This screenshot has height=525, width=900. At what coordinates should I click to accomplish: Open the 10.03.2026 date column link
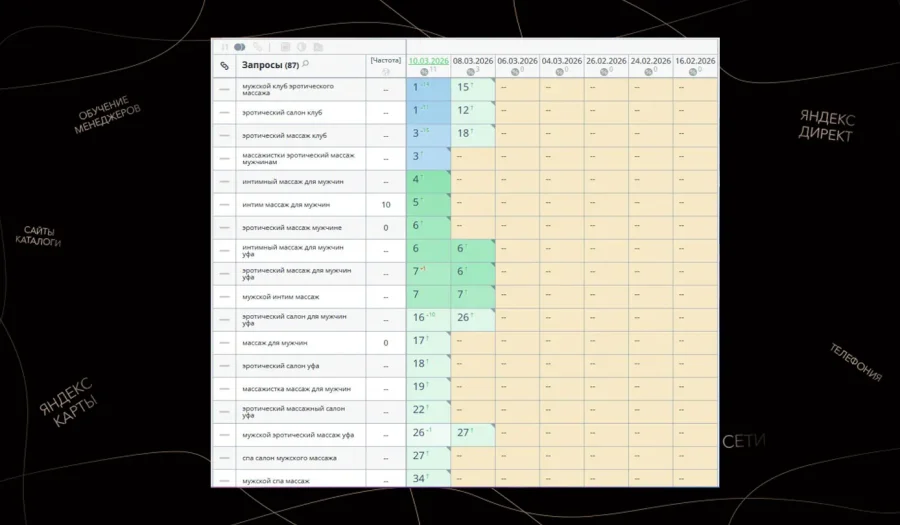(x=428, y=60)
